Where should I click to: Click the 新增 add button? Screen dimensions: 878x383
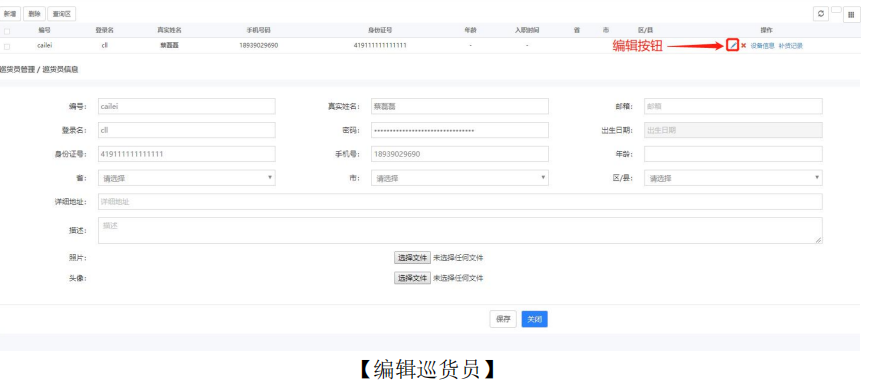[x=11, y=14]
